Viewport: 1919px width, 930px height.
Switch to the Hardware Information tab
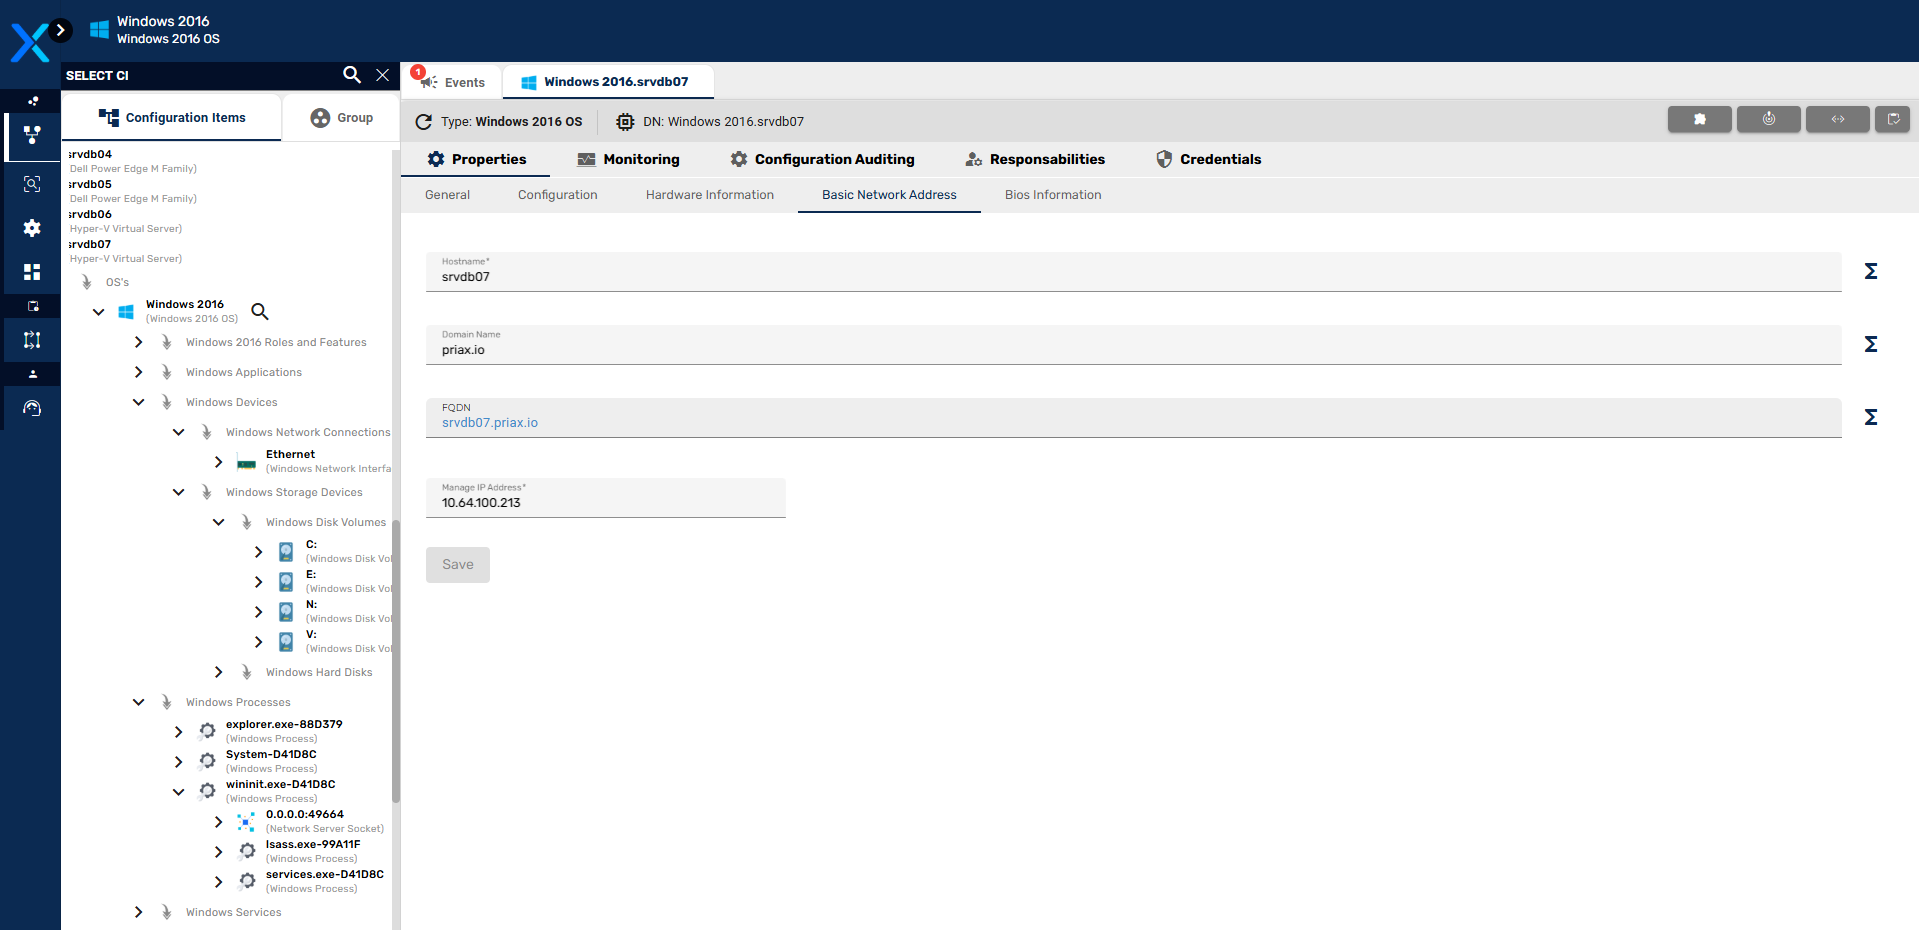click(x=709, y=195)
